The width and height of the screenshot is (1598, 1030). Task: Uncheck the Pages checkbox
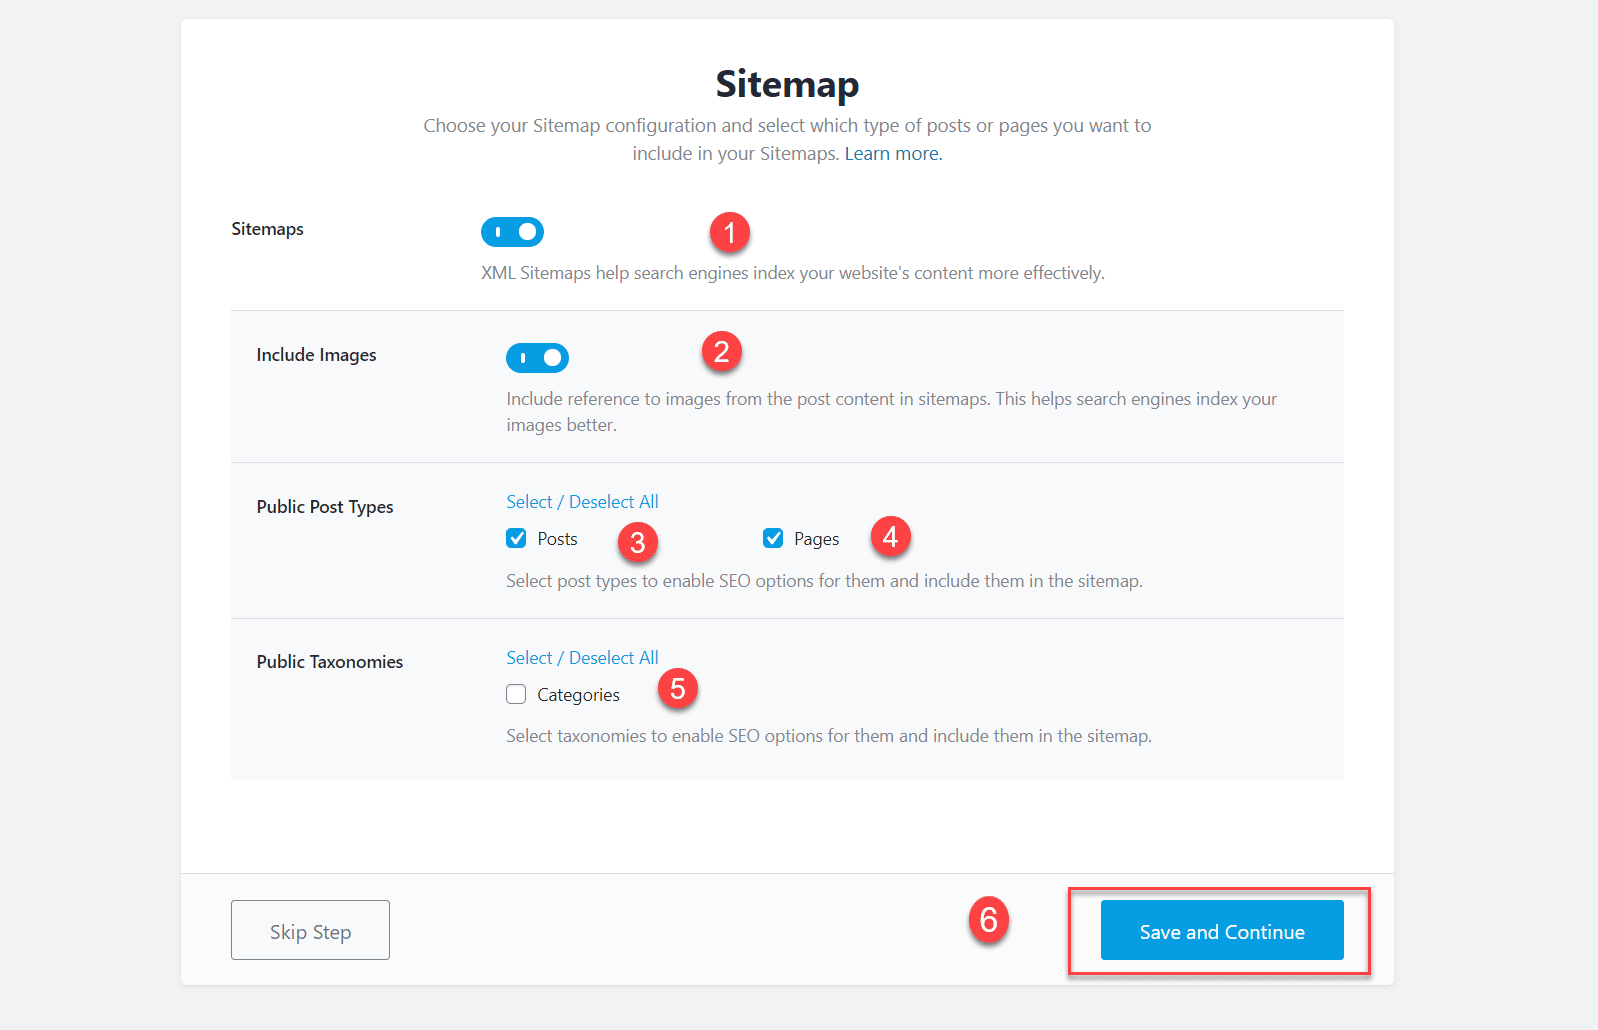point(773,538)
